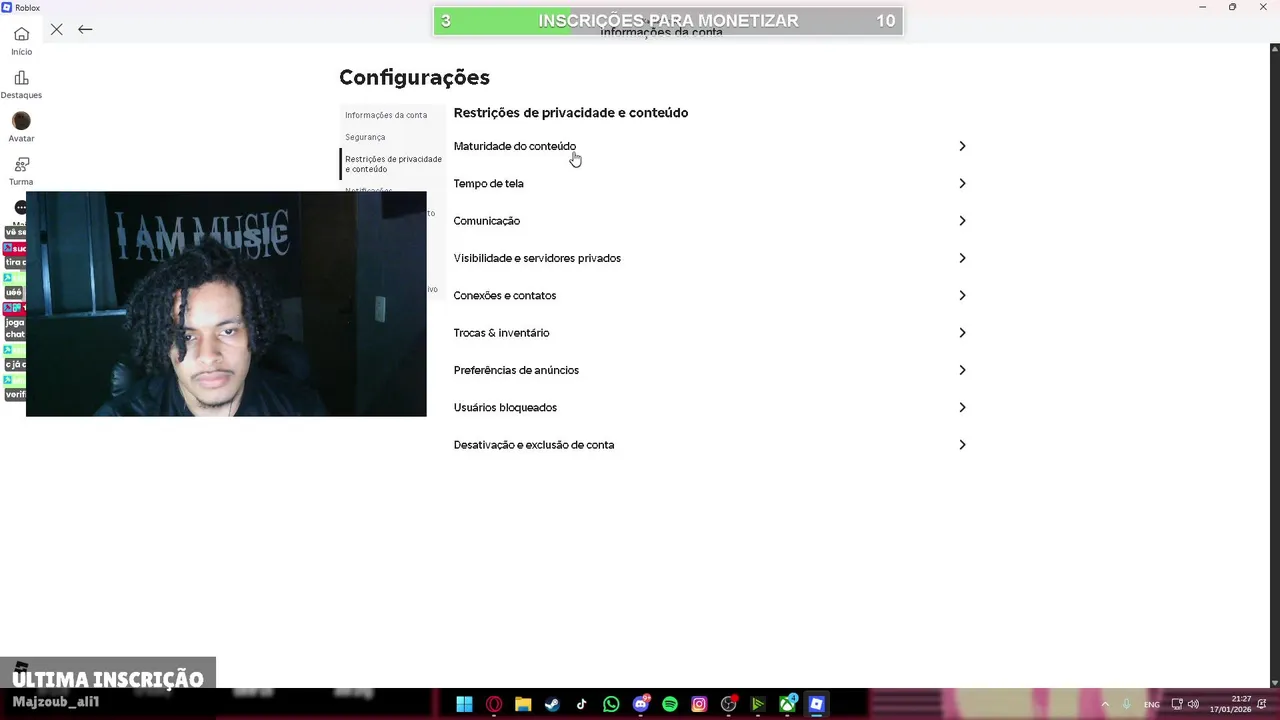Open clock and date in taskbar
Viewport: 1280px width, 720px height.
[x=1231, y=704]
